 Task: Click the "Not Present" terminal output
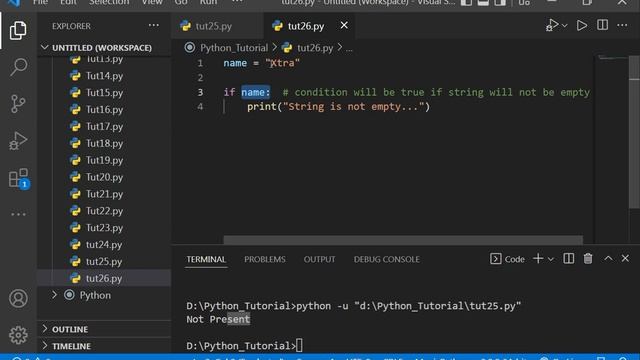click(x=218, y=319)
